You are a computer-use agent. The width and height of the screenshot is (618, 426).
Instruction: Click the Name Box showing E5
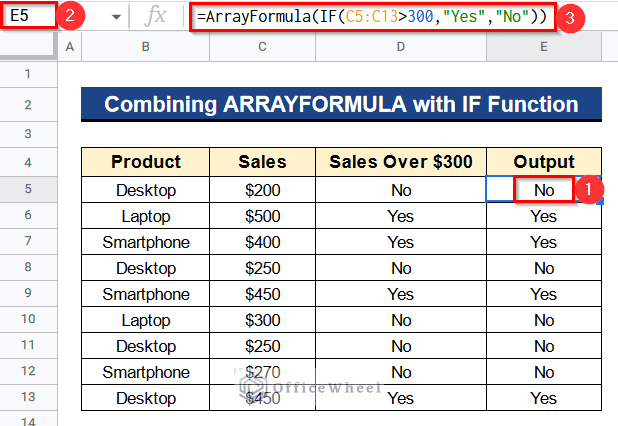click(28, 16)
